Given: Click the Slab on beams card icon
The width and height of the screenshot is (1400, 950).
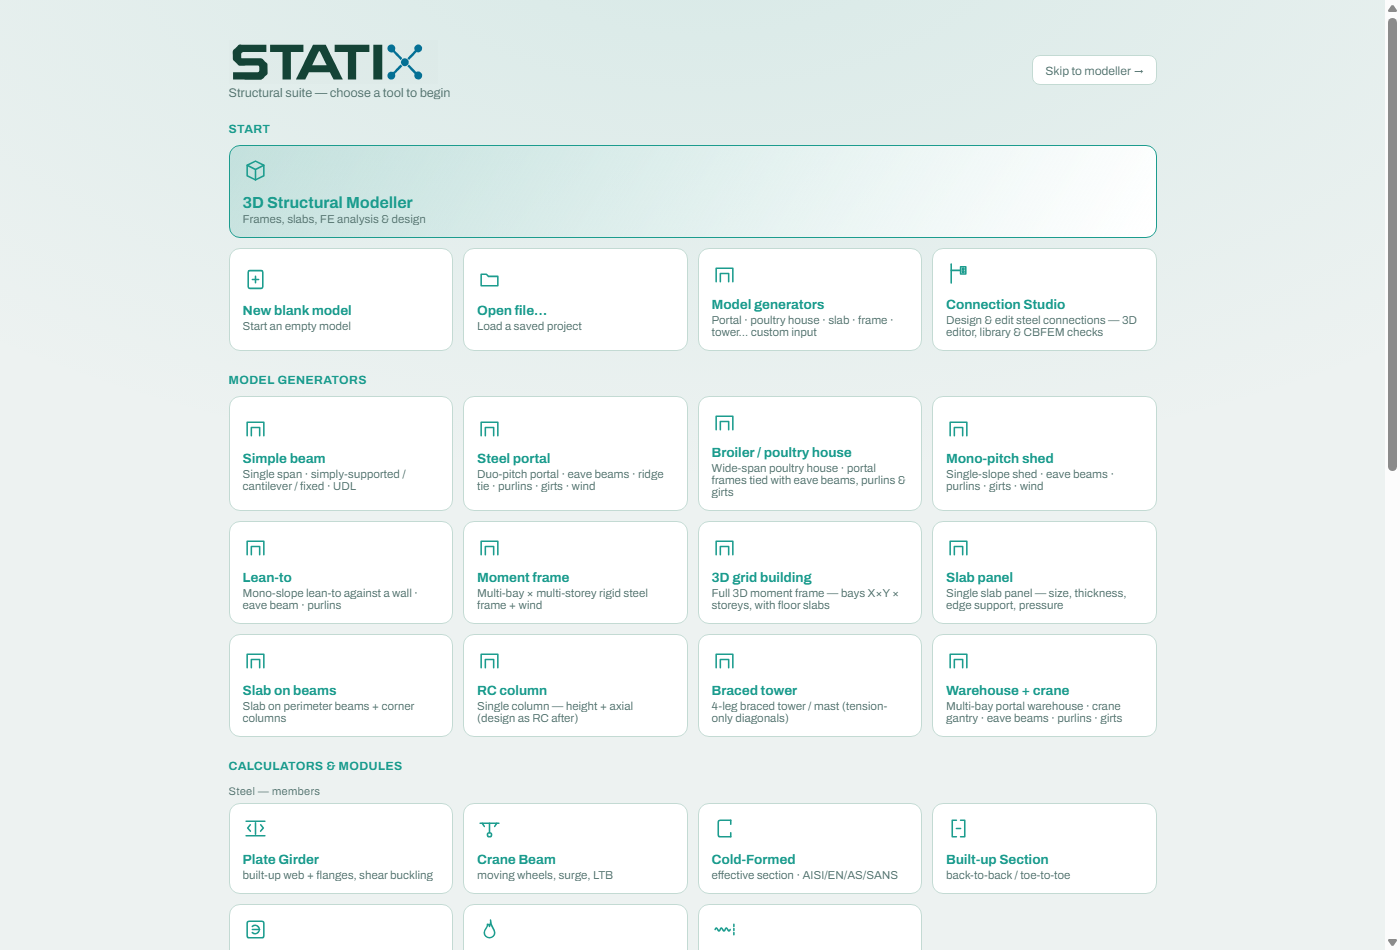Looking at the screenshot, I should (x=256, y=661).
